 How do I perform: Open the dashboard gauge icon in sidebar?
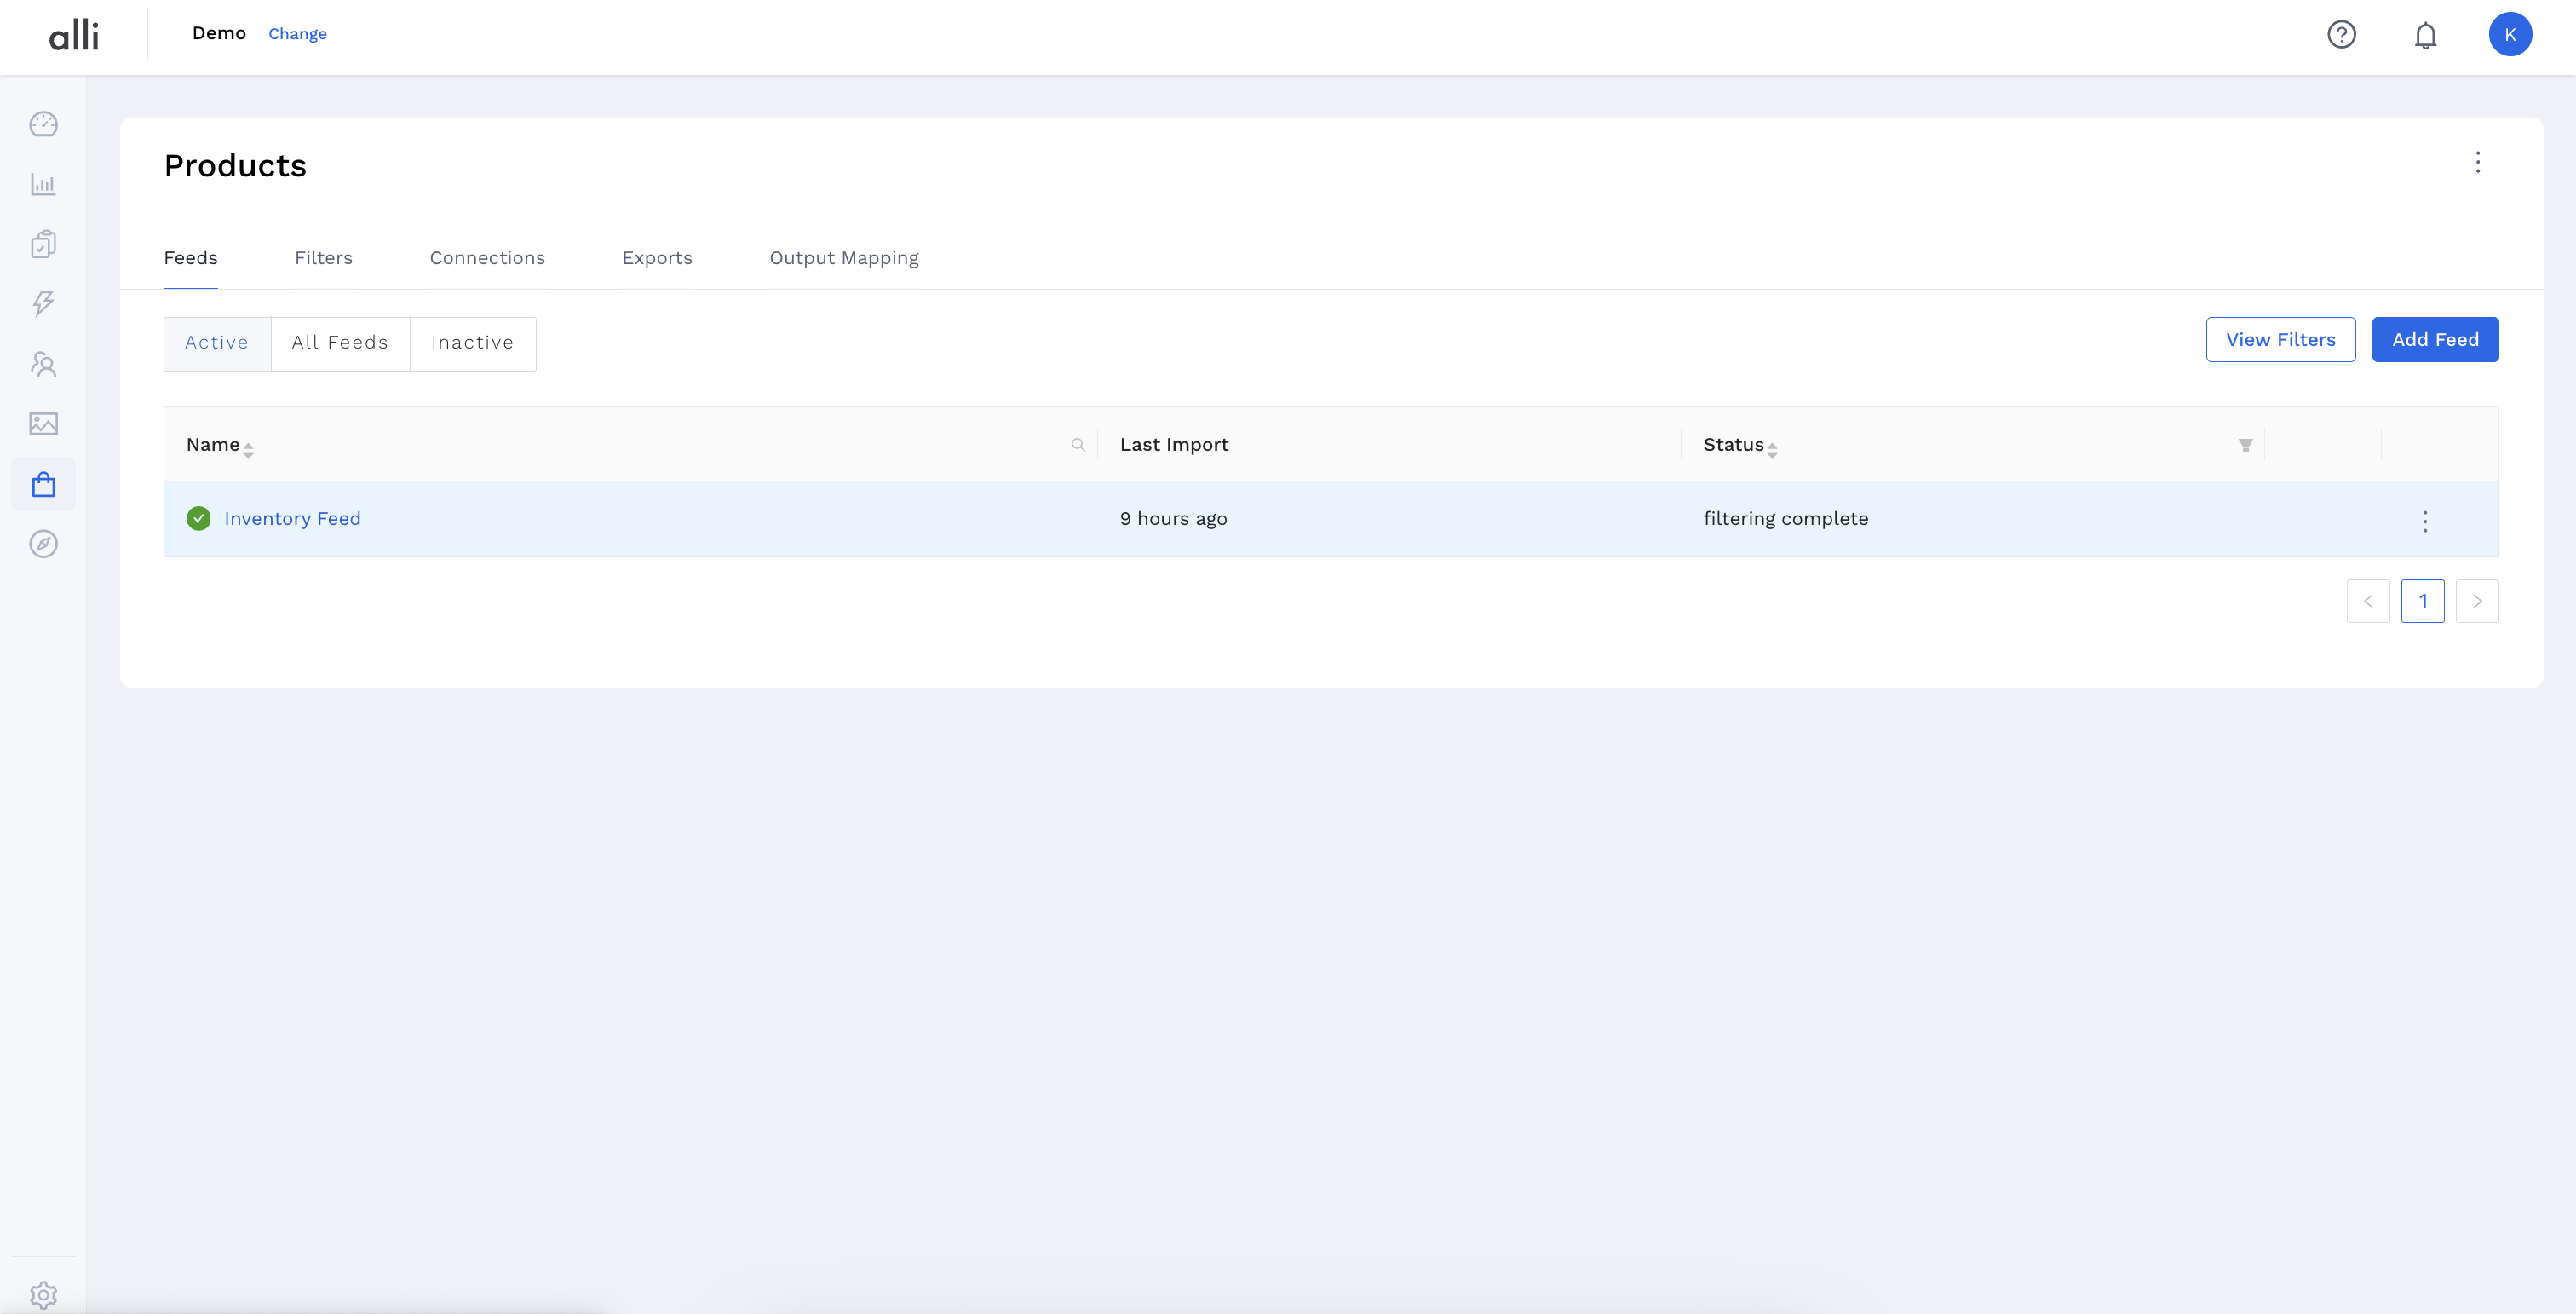43,124
